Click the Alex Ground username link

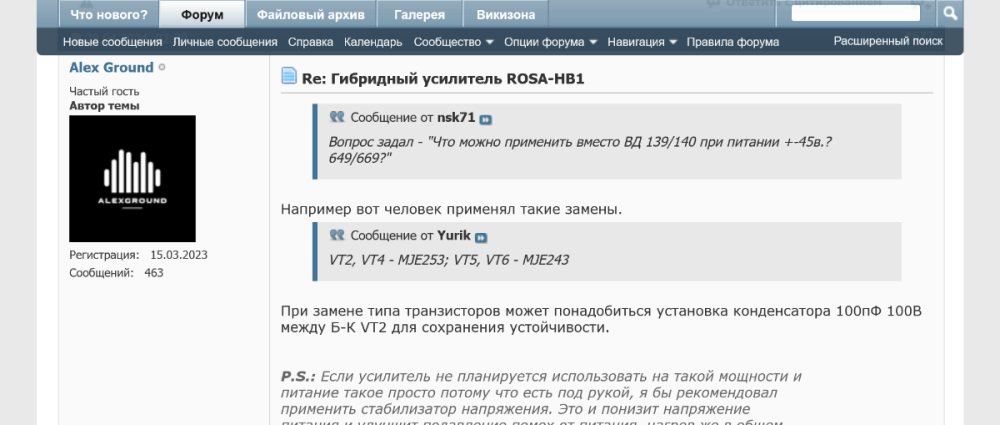[111, 68]
